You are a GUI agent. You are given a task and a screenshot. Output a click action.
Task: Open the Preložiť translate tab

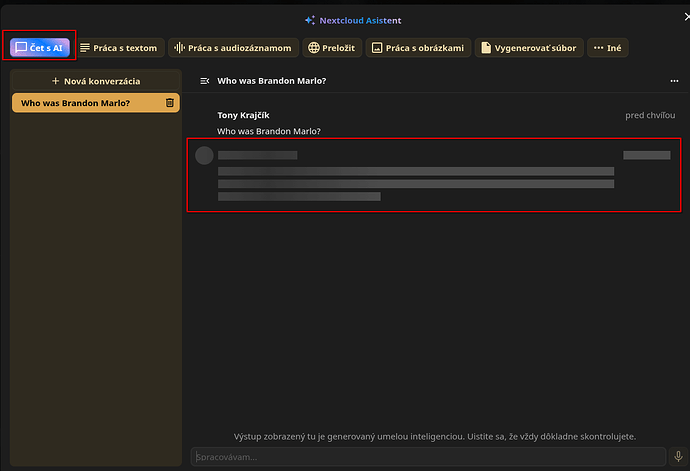click(x=333, y=48)
